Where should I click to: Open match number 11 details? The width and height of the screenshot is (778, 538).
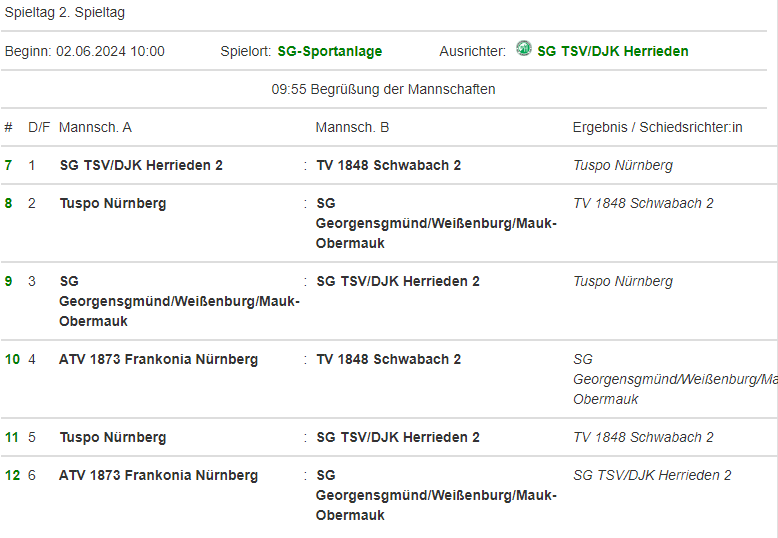pyautogui.click(x=12, y=437)
